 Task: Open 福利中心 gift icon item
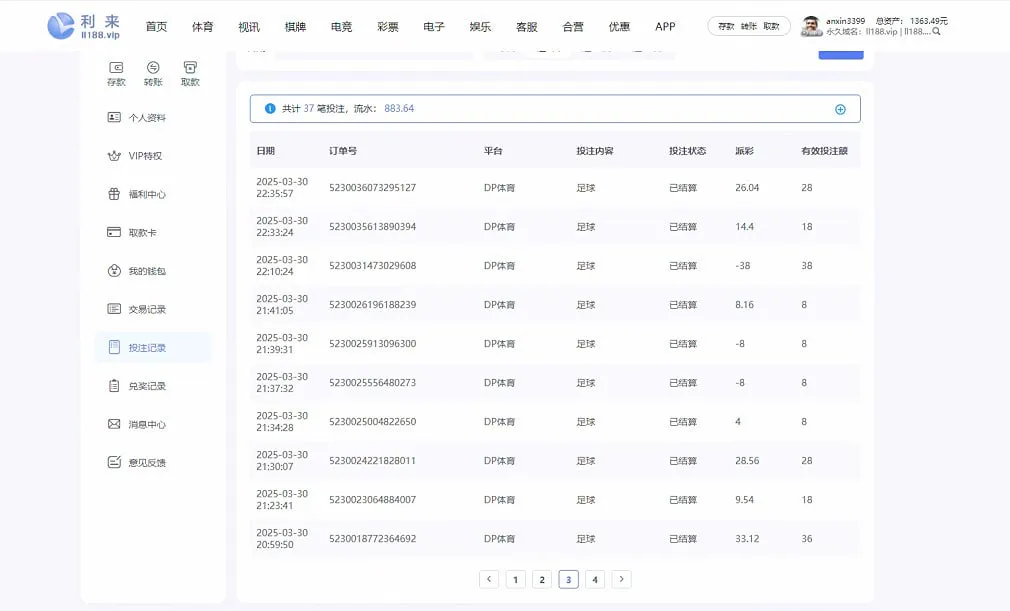[x=114, y=194]
